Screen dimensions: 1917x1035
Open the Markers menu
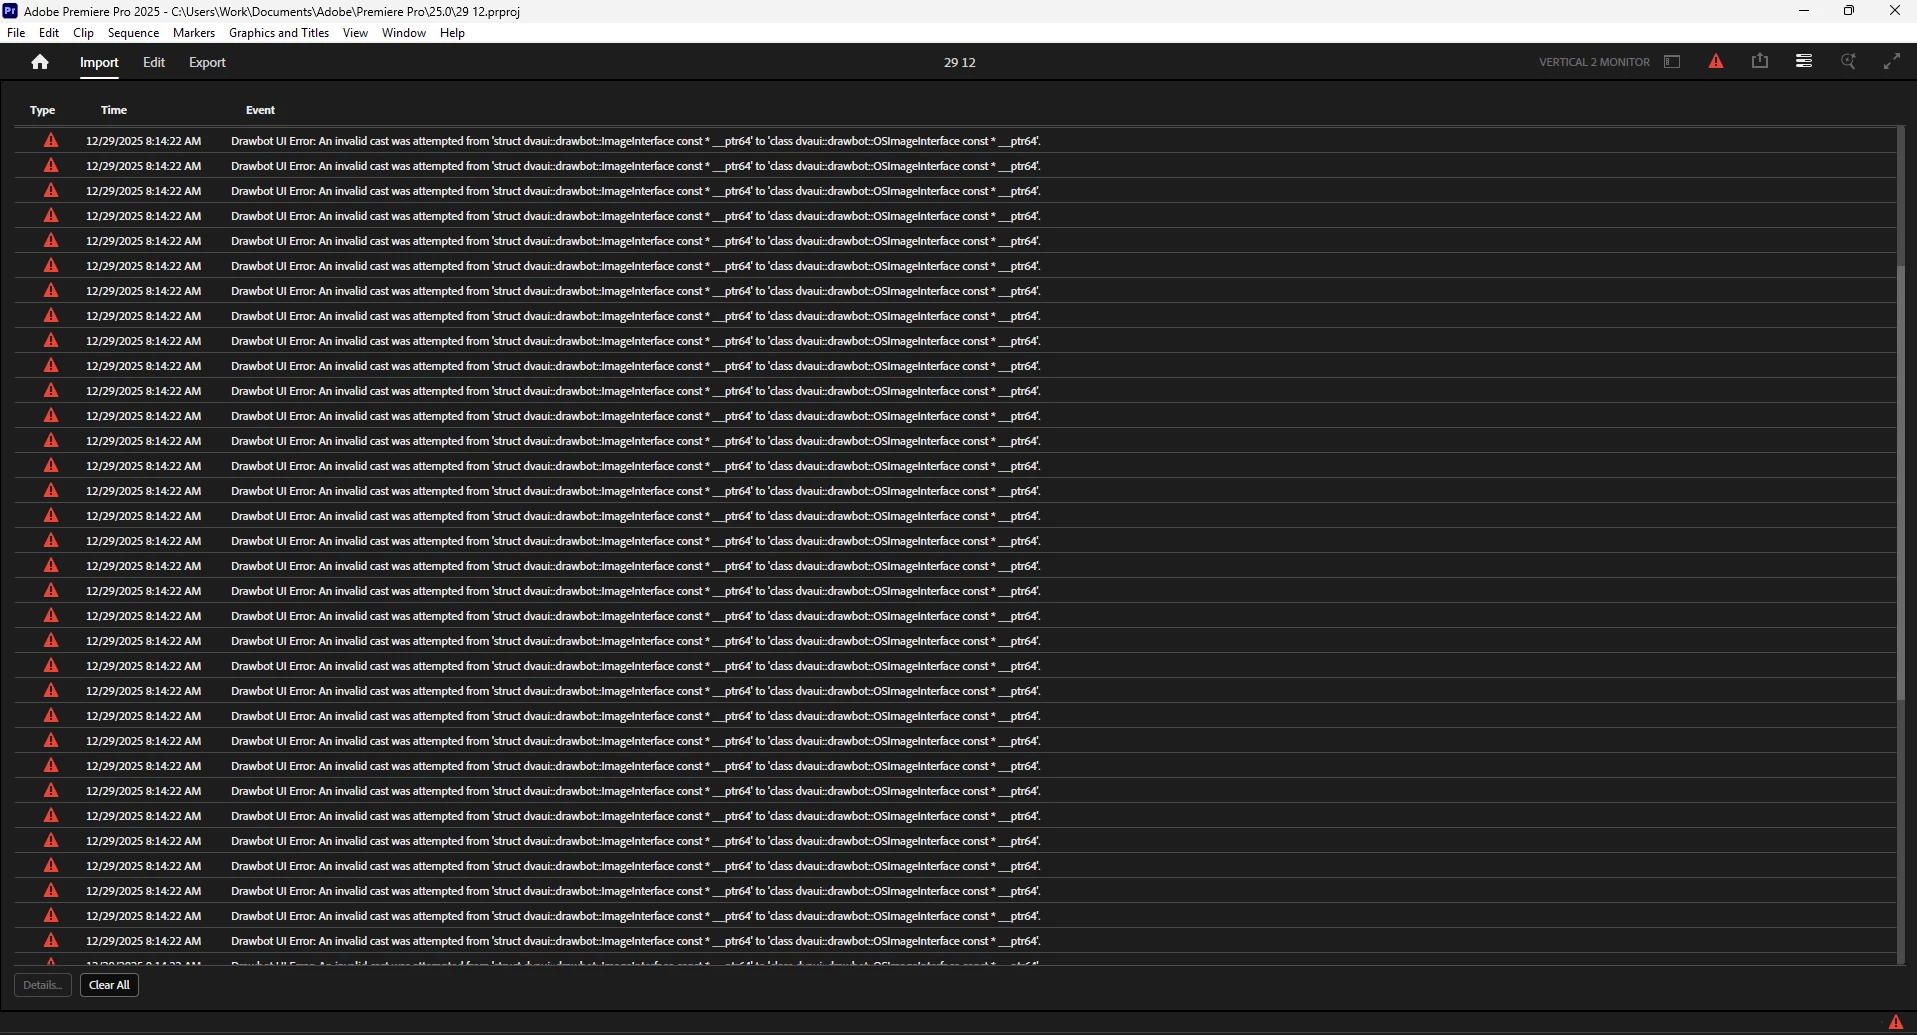point(194,33)
